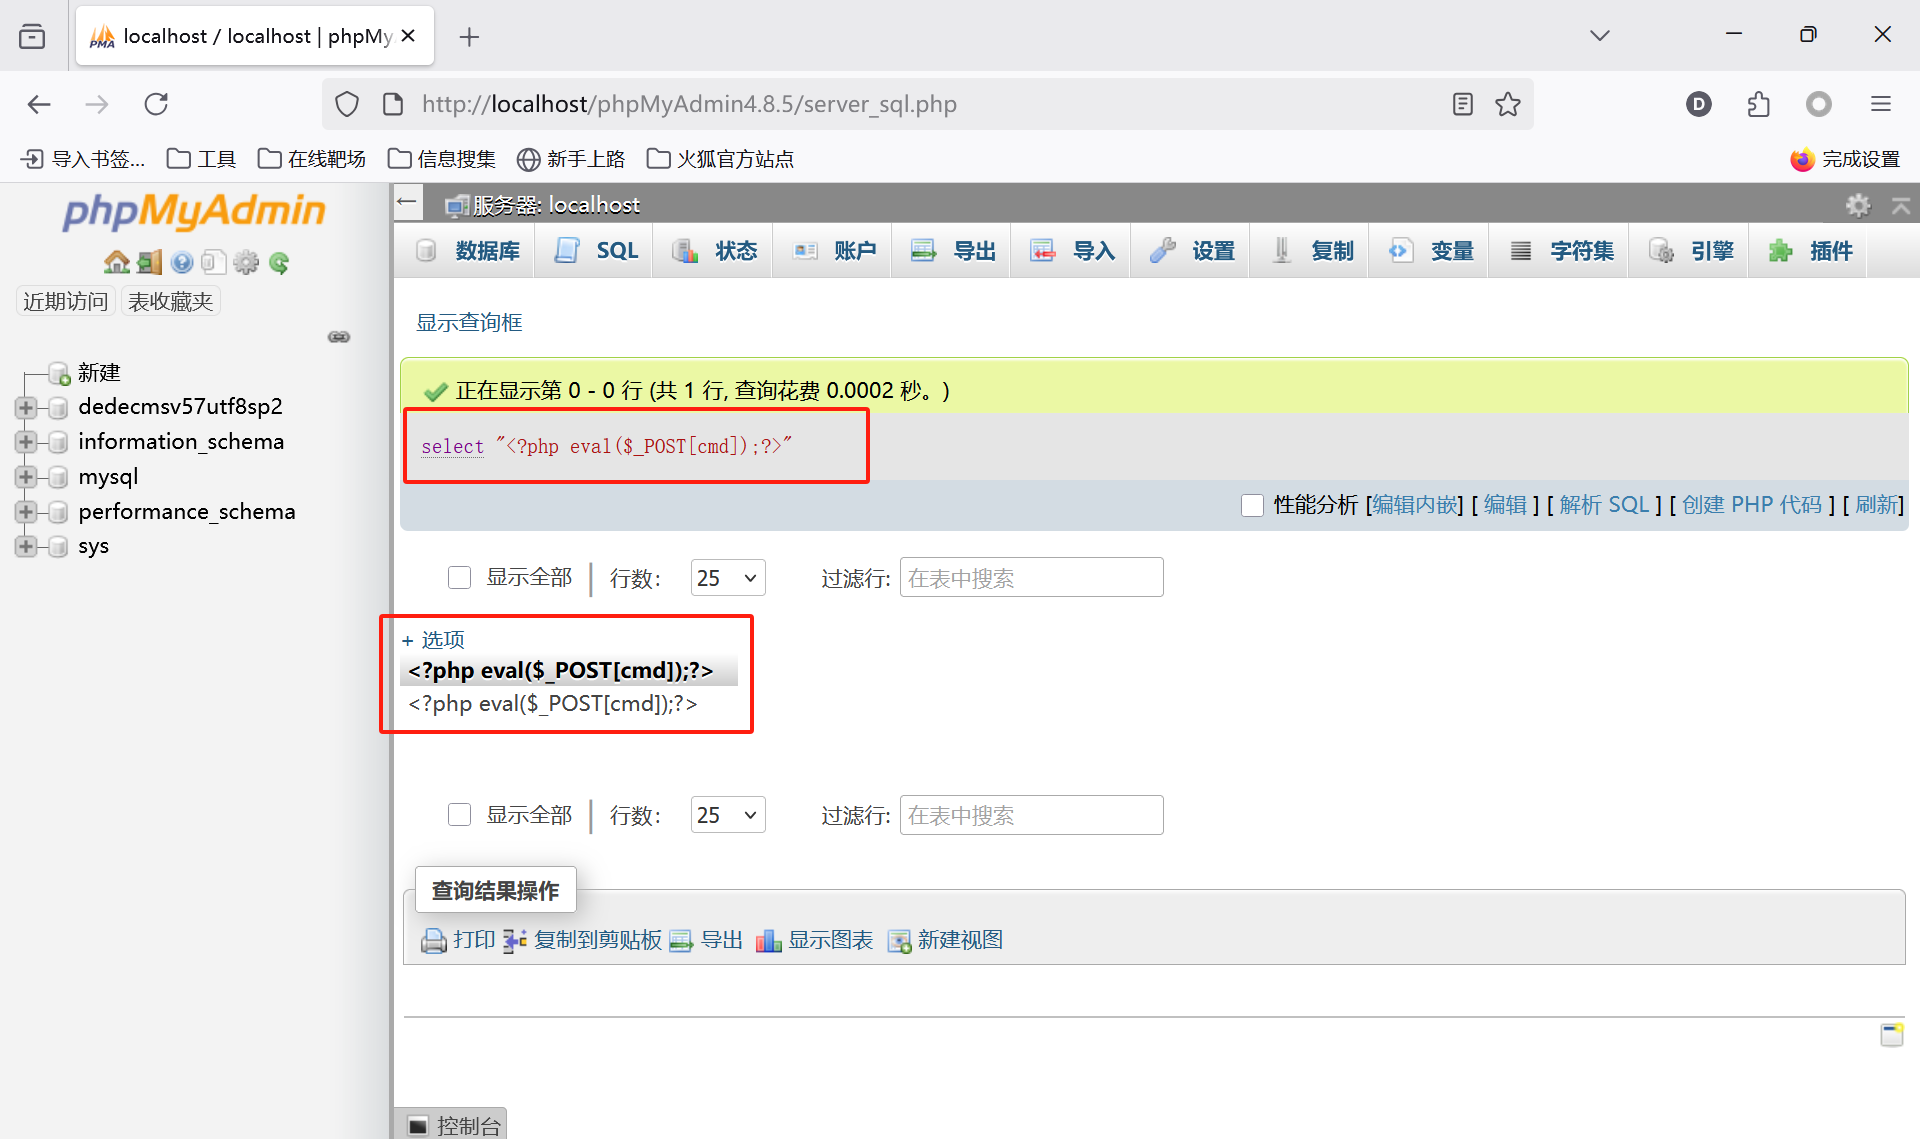Click 显示查询框 link
This screenshot has height=1139, width=1920.
pyautogui.click(x=469, y=322)
